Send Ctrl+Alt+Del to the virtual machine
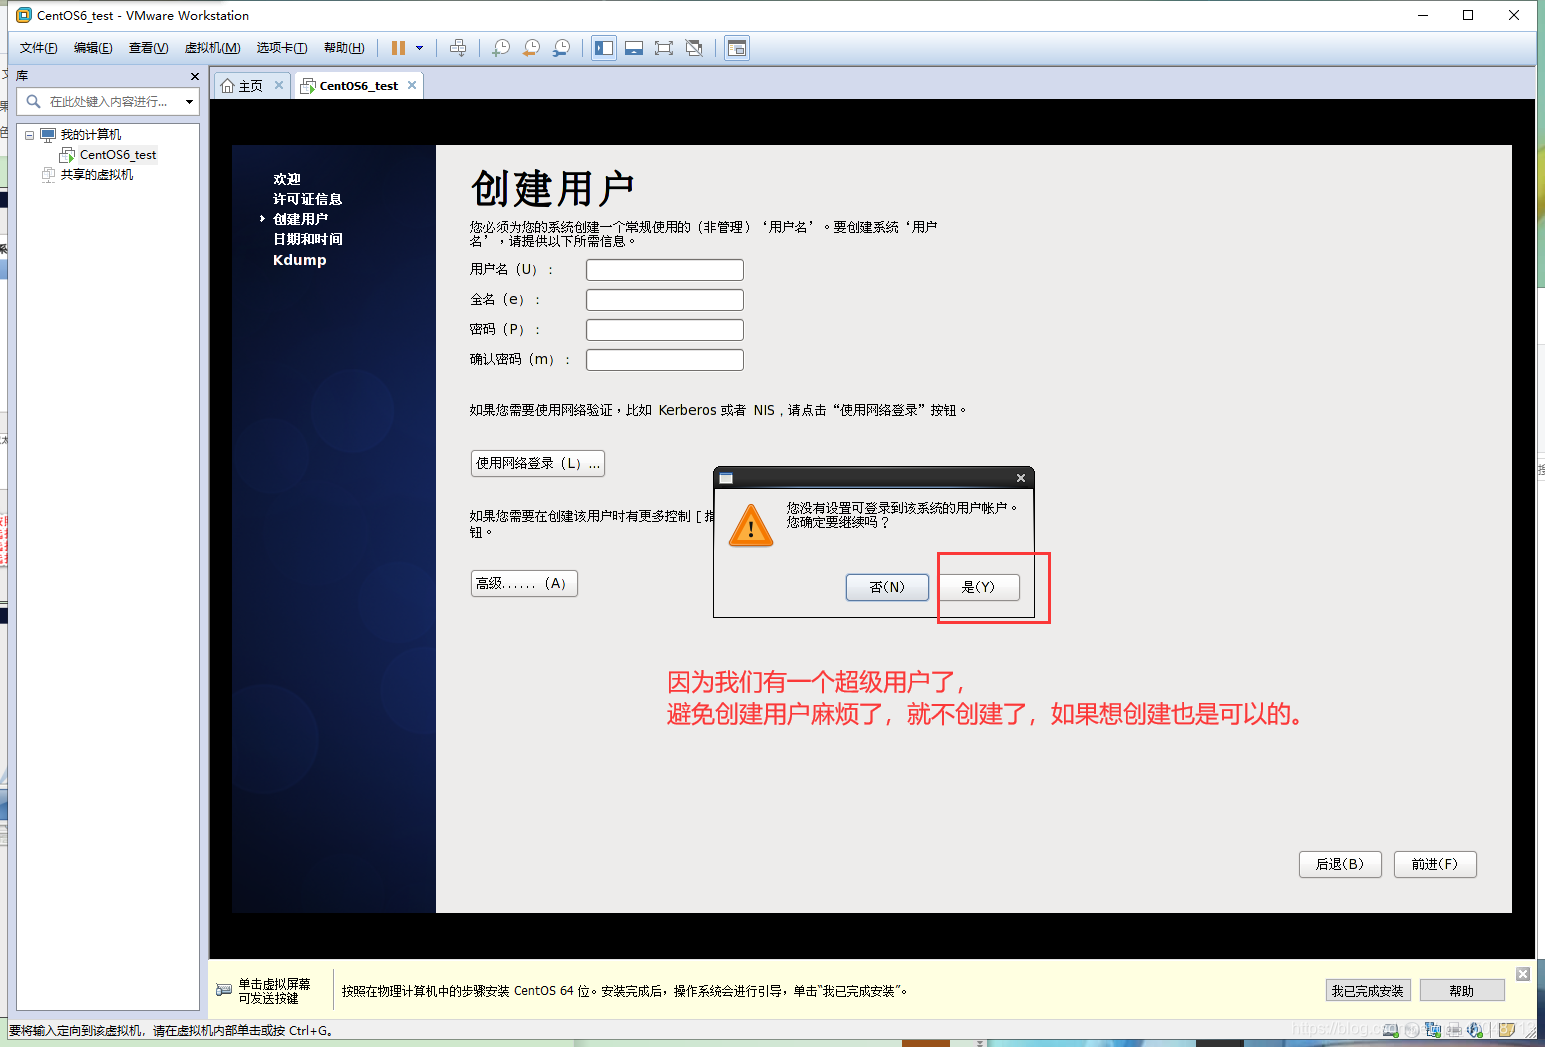Image resolution: width=1545 pixels, height=1047 pixels. click(458, 47)
